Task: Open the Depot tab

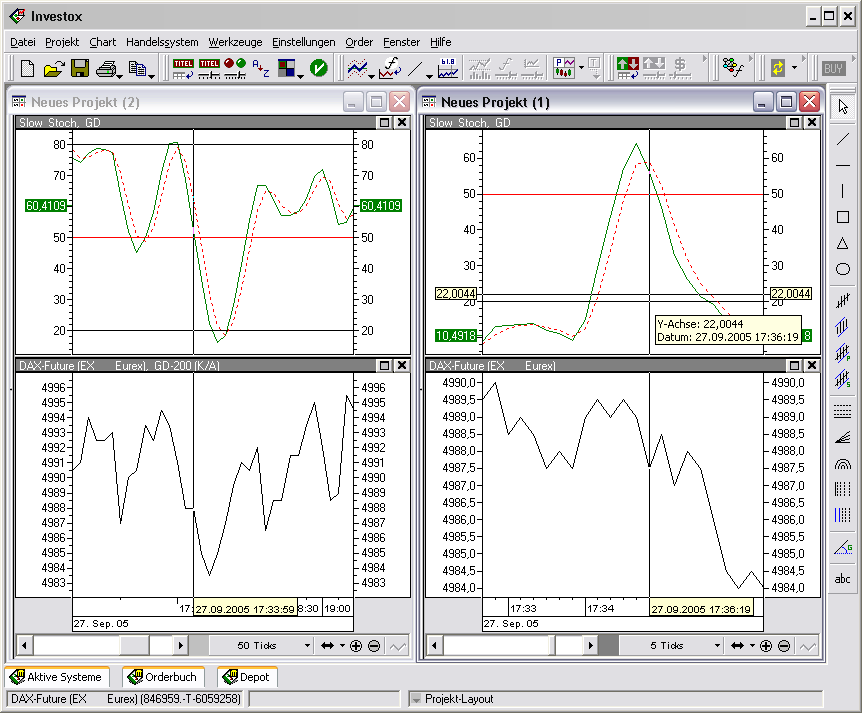Action: [x=249, y=677]
